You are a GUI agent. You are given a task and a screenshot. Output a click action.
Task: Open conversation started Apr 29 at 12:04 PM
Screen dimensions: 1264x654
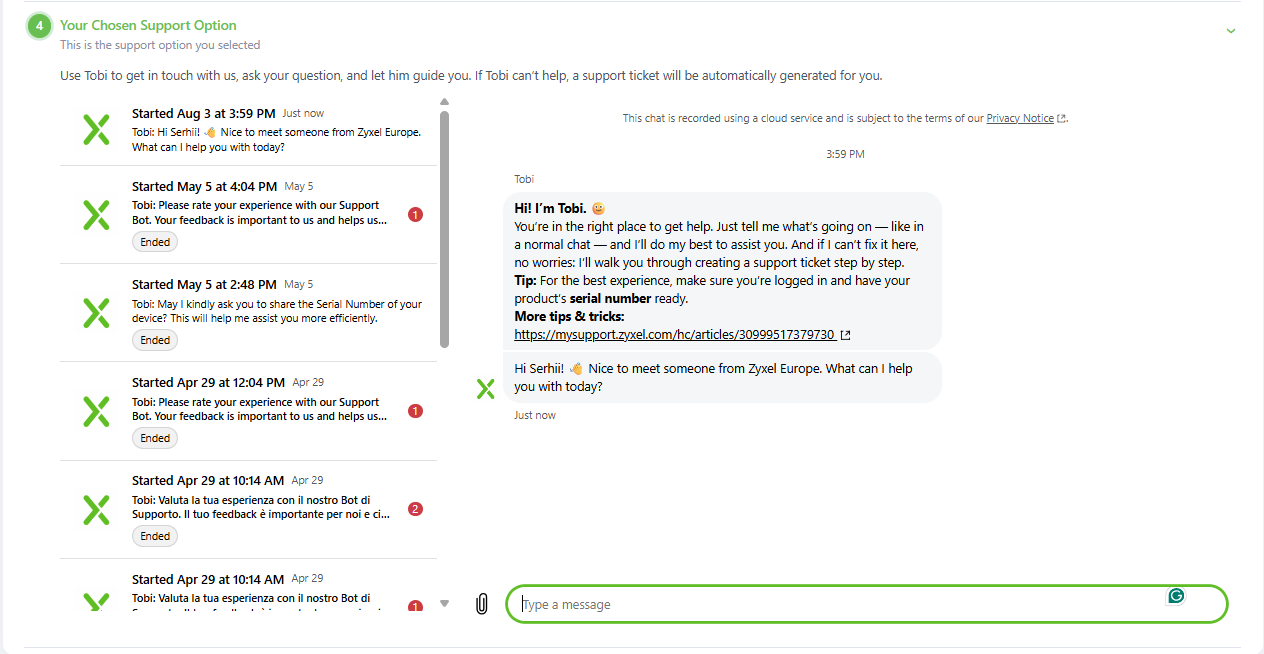click(248, 411)
